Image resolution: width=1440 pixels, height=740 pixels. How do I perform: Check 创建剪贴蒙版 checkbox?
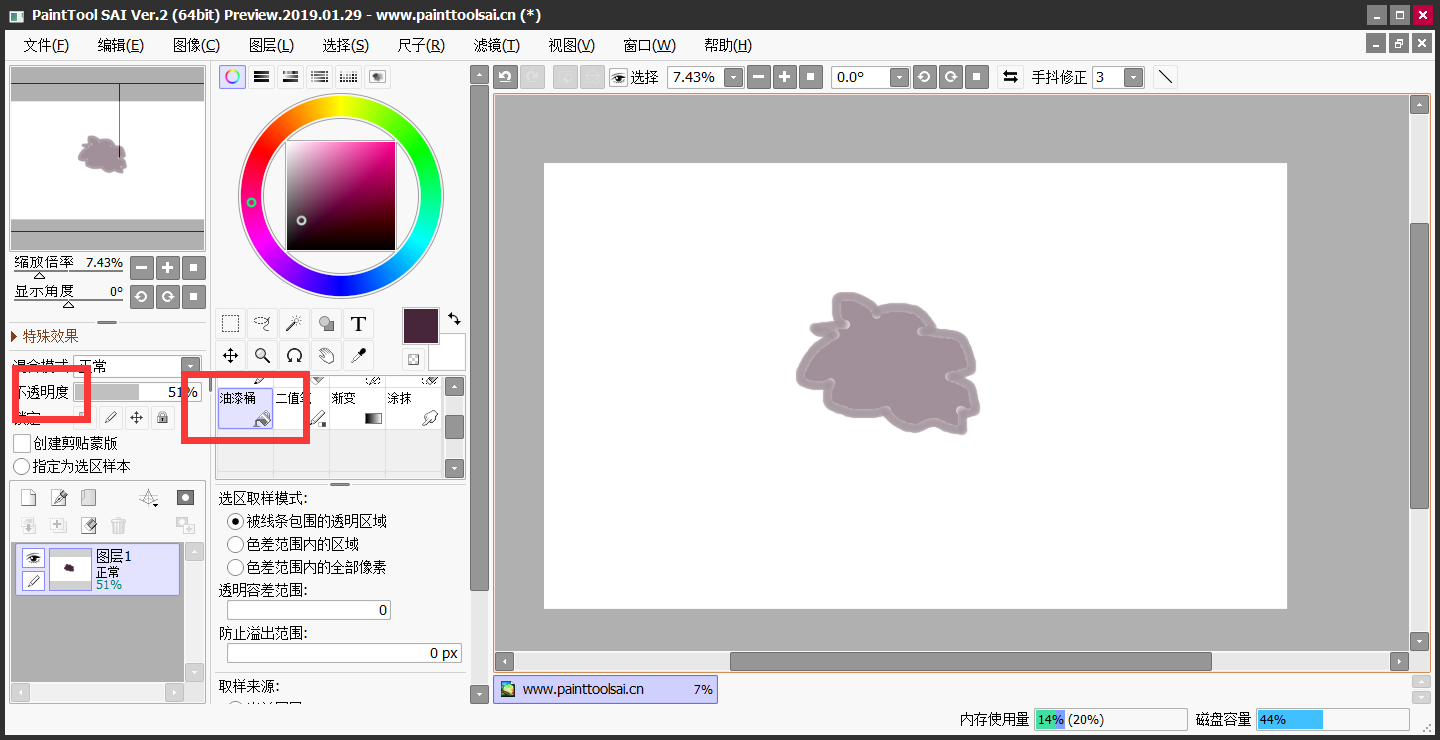pyautogui.click(x=21, y=443)
